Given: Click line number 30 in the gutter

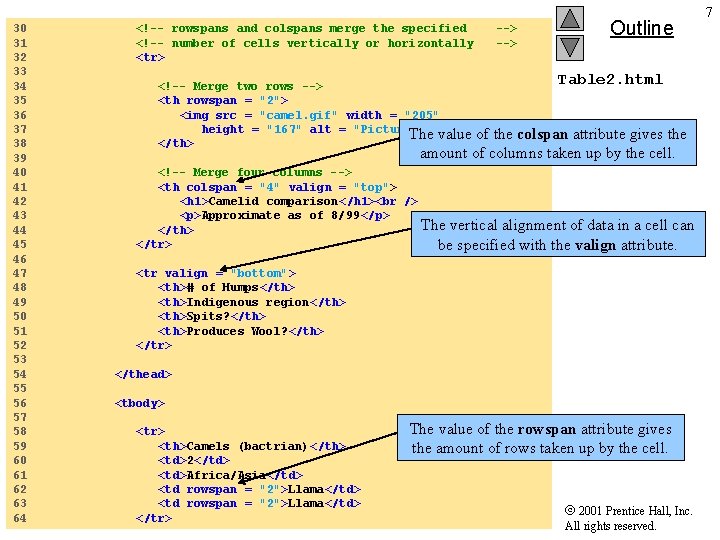Looking at the screenshot, I should [20, 28].
